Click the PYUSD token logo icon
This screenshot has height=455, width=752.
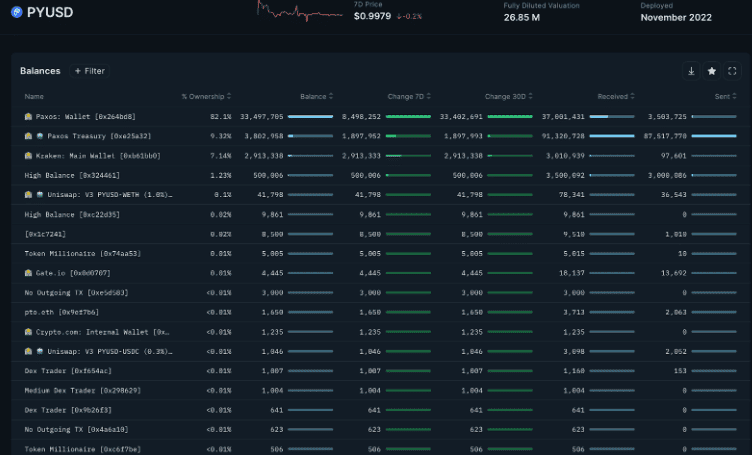(x=17, y=12)
